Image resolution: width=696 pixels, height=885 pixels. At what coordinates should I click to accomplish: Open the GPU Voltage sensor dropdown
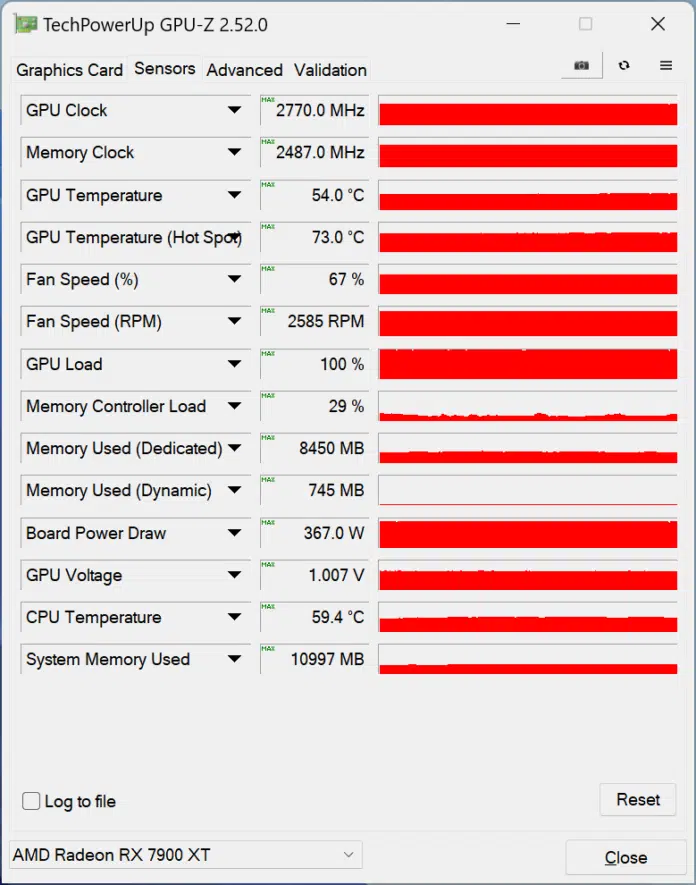[236, 575]
